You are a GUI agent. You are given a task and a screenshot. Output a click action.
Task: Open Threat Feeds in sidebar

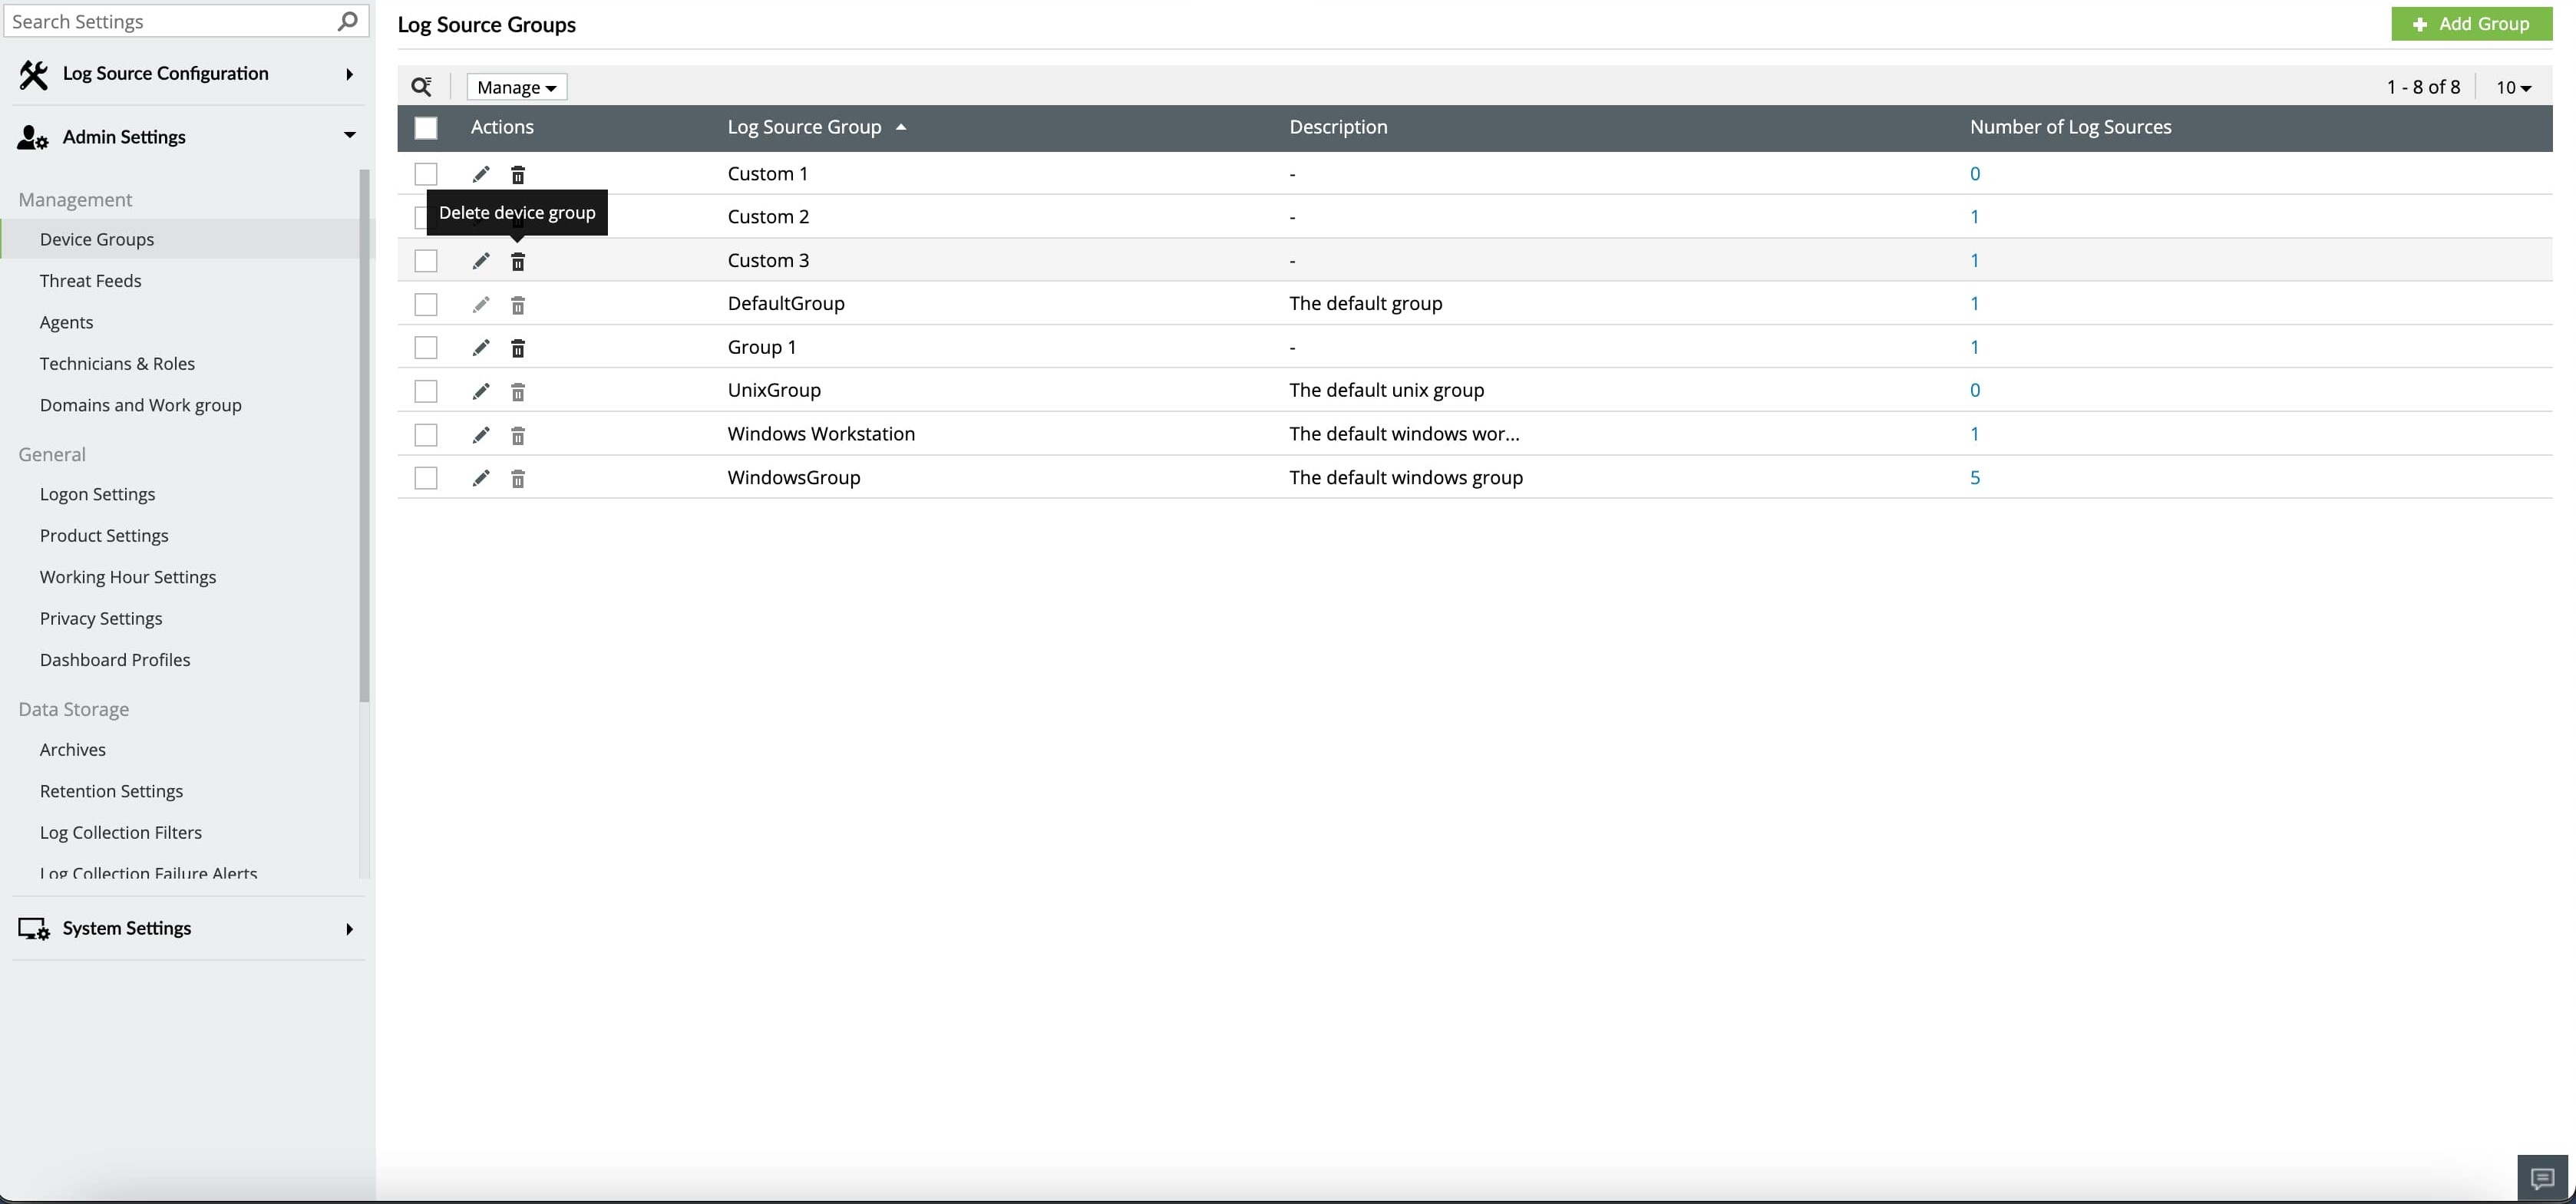90,281
